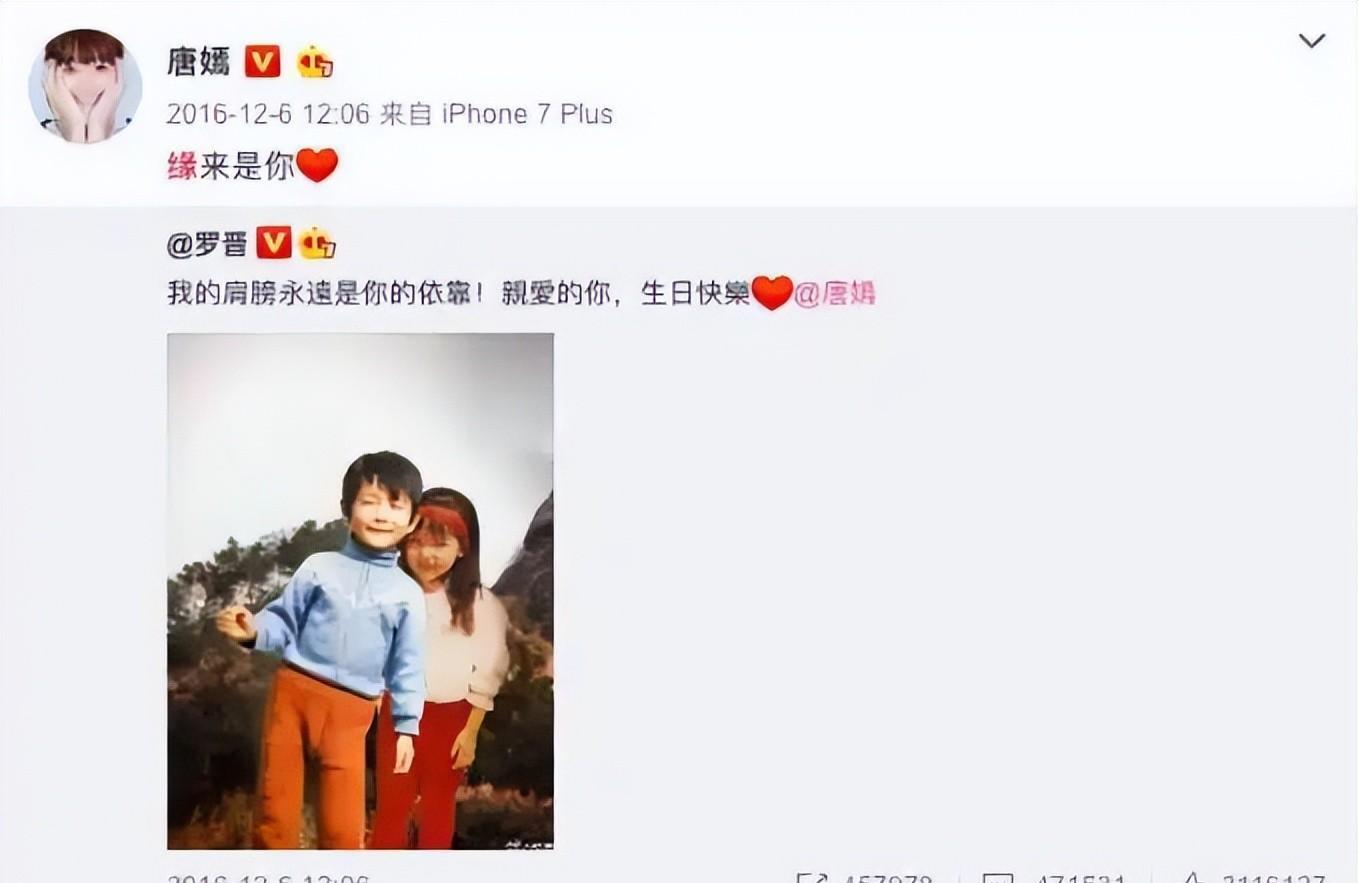1358x883 pixels.
Task: Click the pink @唐嫣 mention in reposted text
Action: (x=835, y=295)
